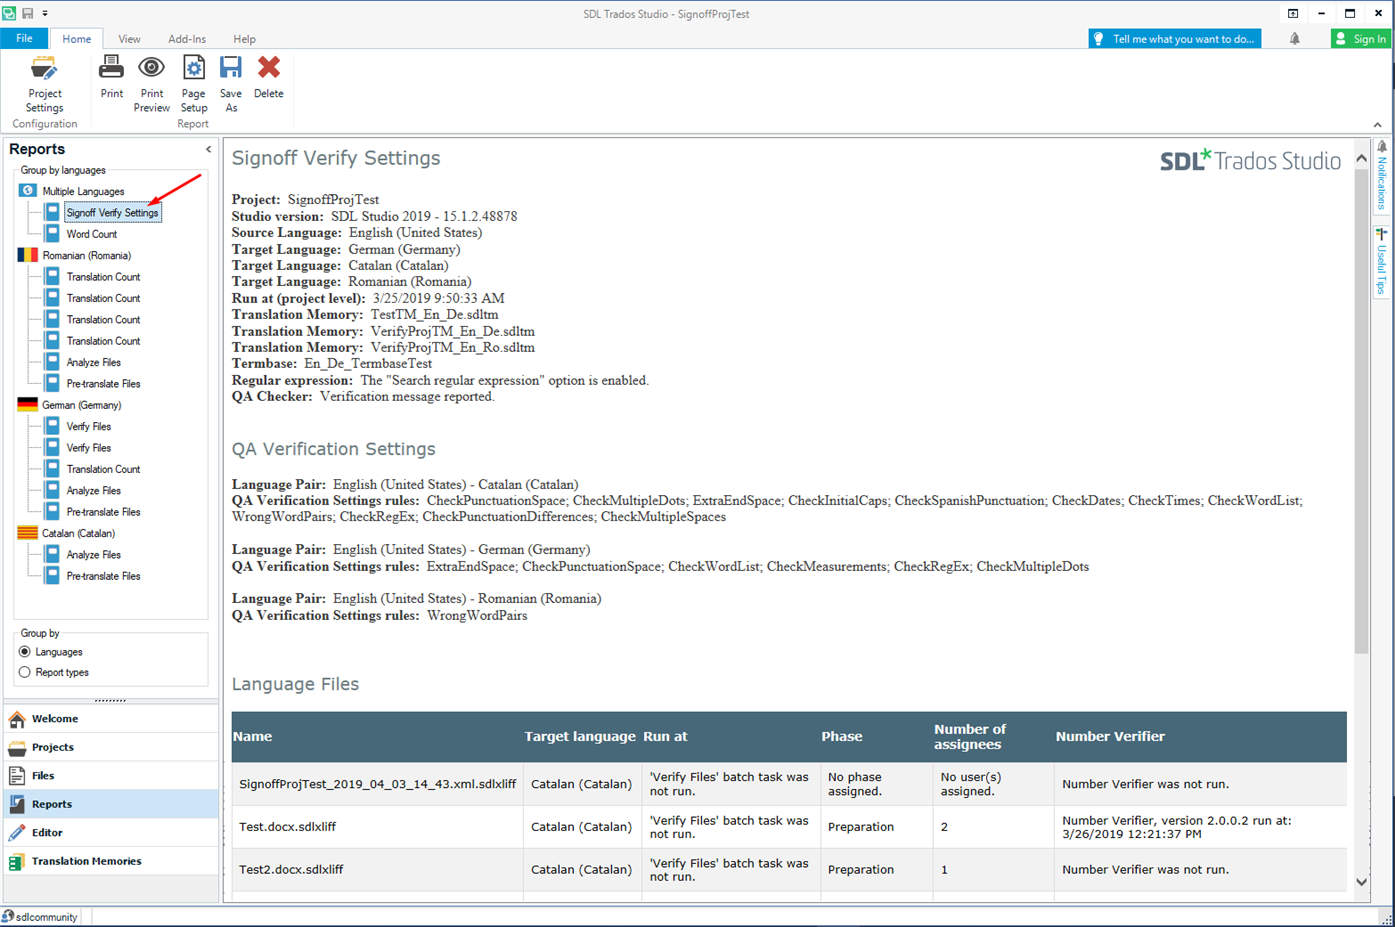The height and width of the screenshot is (927, 1395).
Task: Select the Multiple Languages tree group
Action: [x=83, y=191]
